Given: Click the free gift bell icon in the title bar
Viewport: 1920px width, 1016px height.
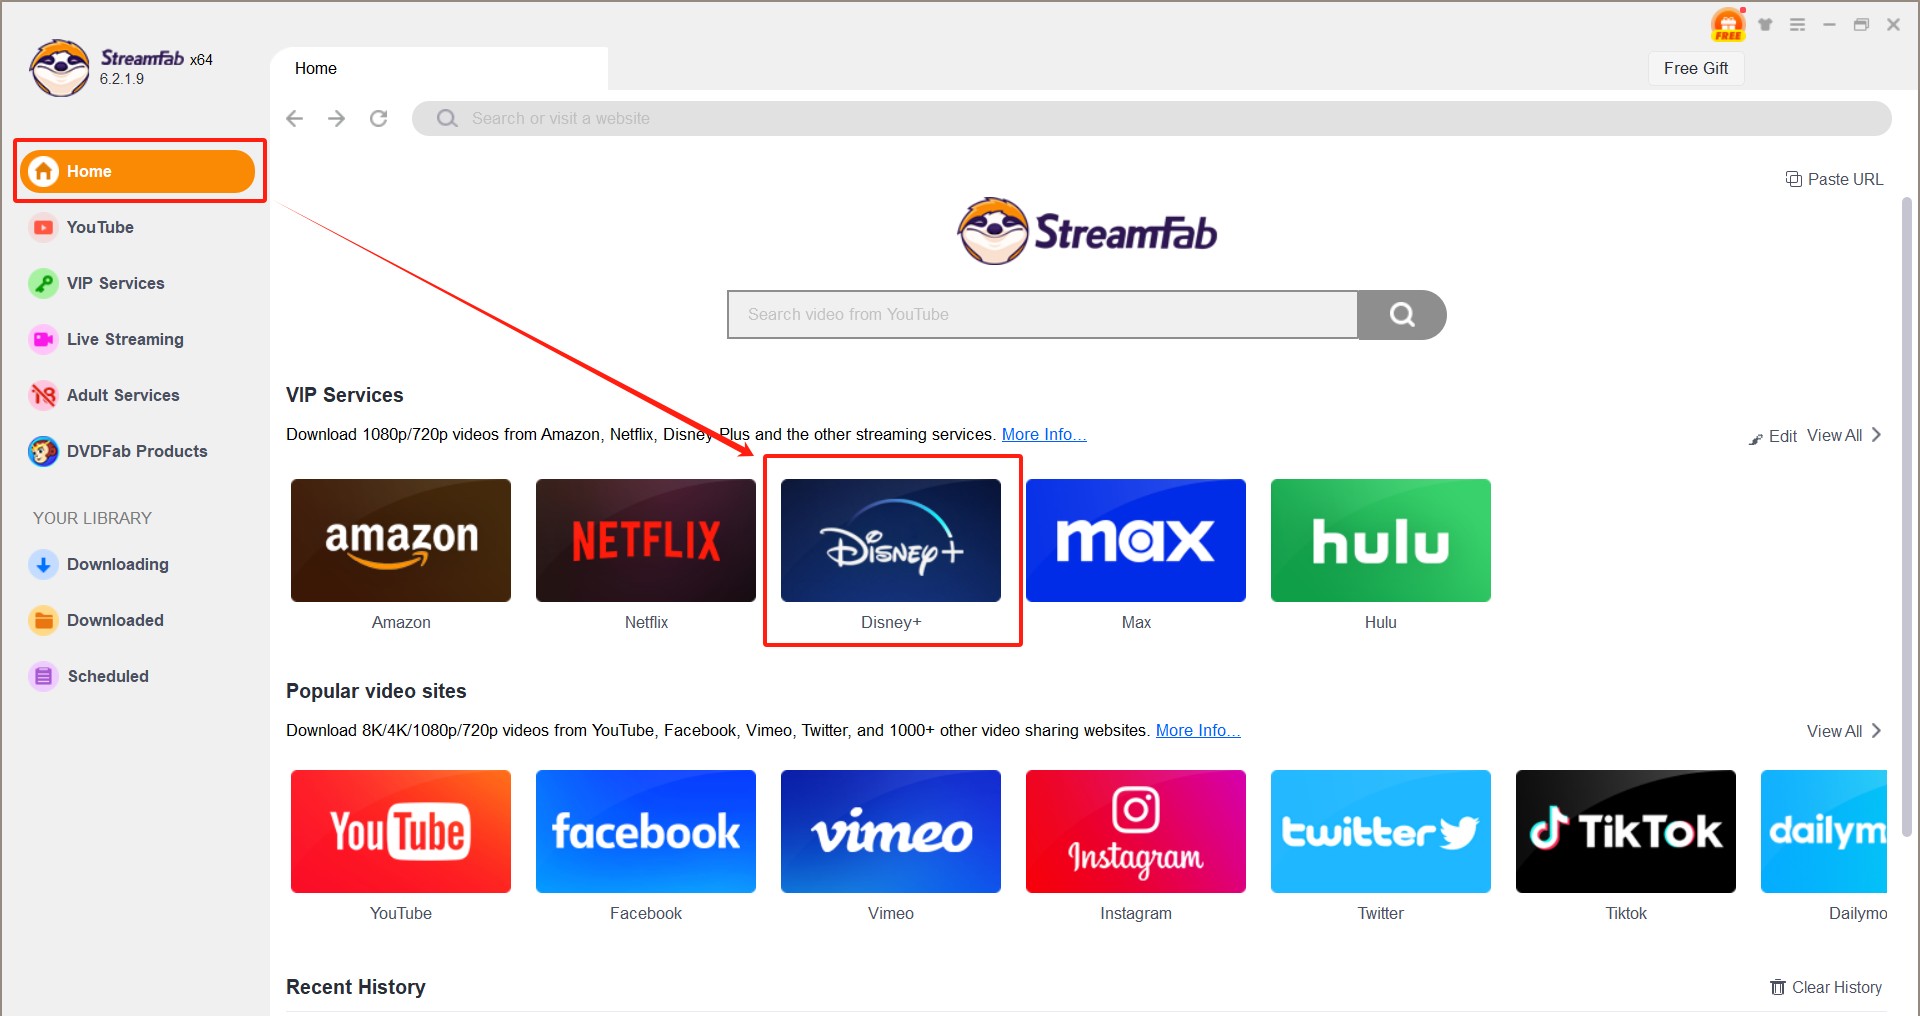Looking at the screenshot, I should point(1728,24).
